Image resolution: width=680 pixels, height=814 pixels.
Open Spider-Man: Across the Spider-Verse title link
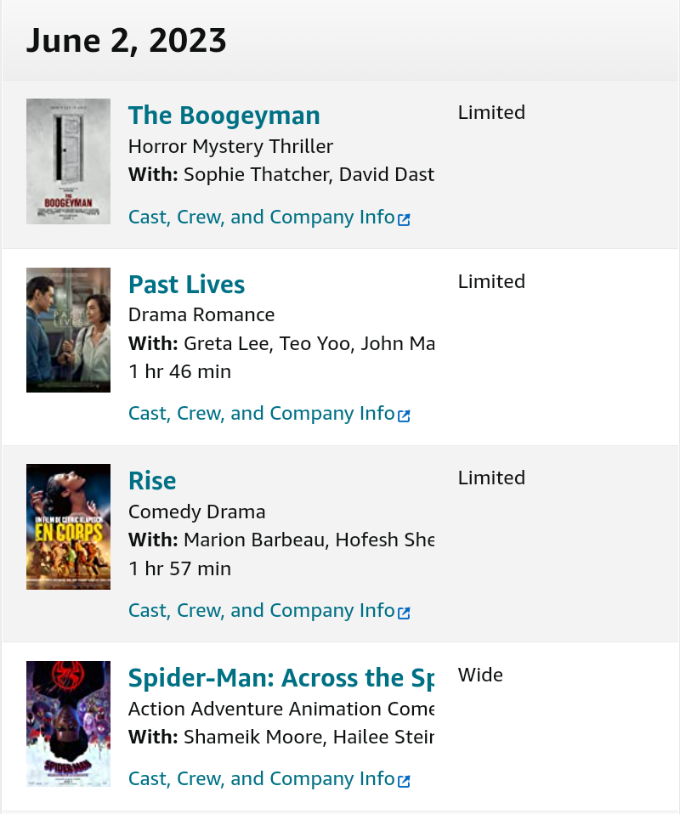(x=280, y=678)
